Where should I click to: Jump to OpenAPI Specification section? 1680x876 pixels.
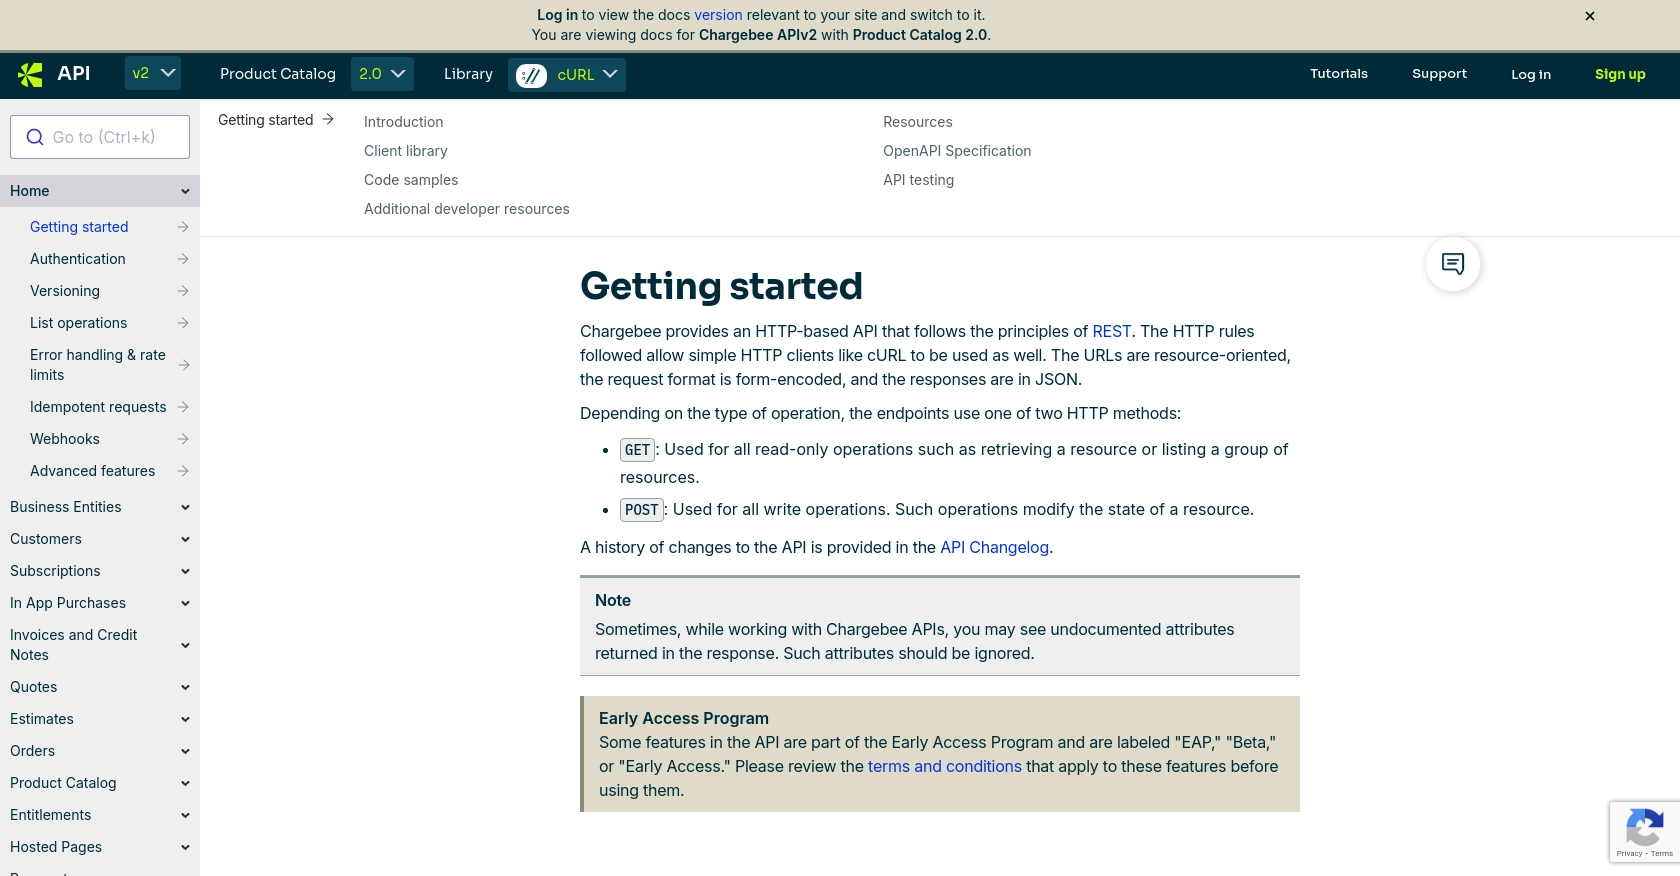click(957, 151)
